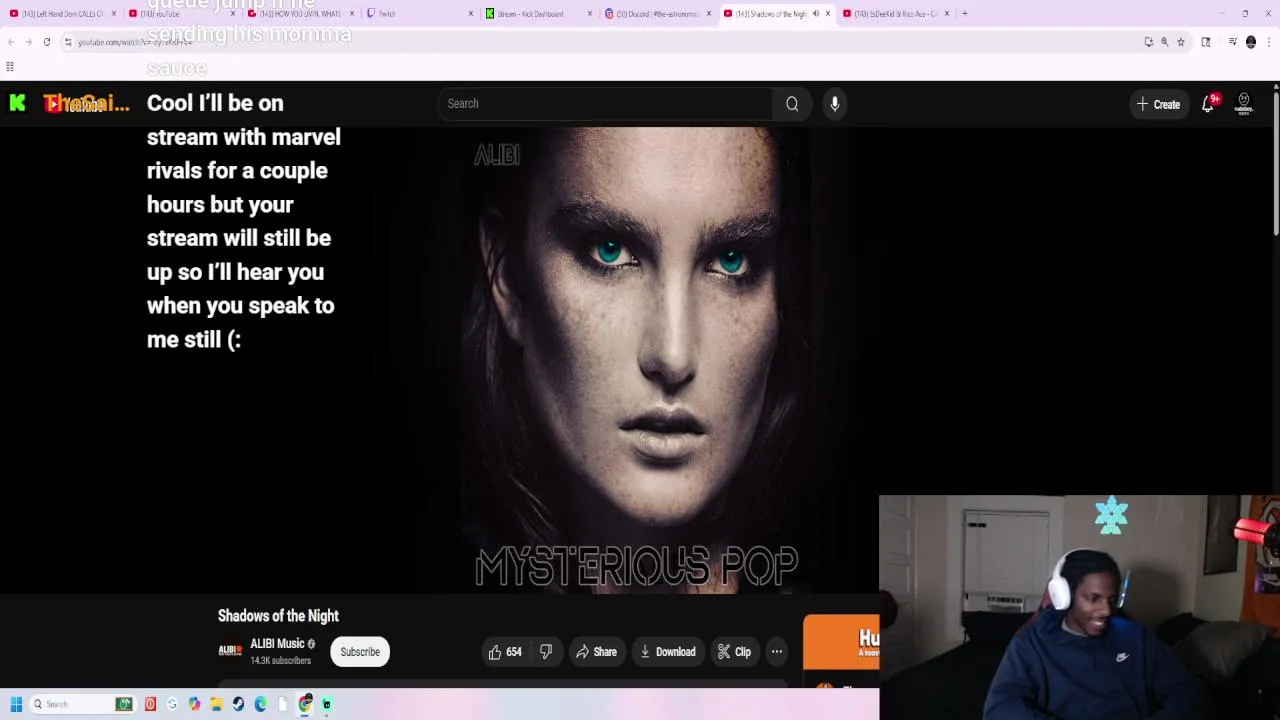
Task: Open a new browser tab
Action: point(964,14)
